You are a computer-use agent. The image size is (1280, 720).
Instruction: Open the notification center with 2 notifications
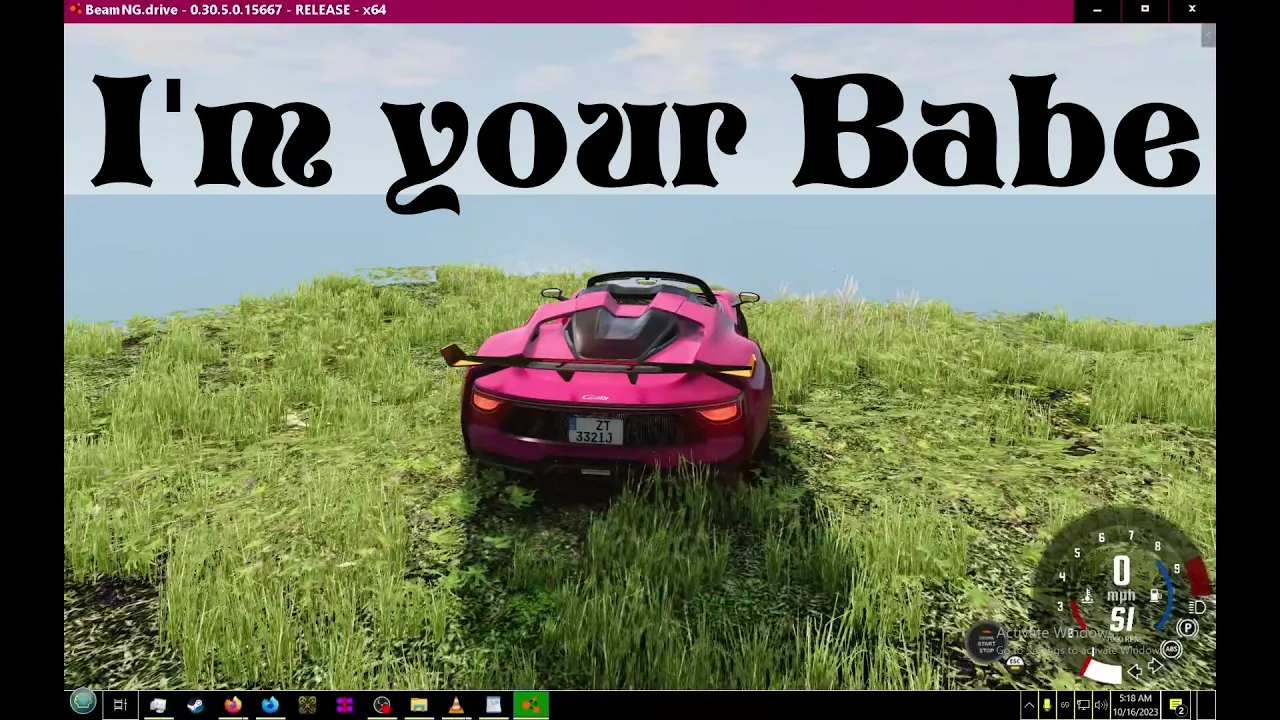1177,705
